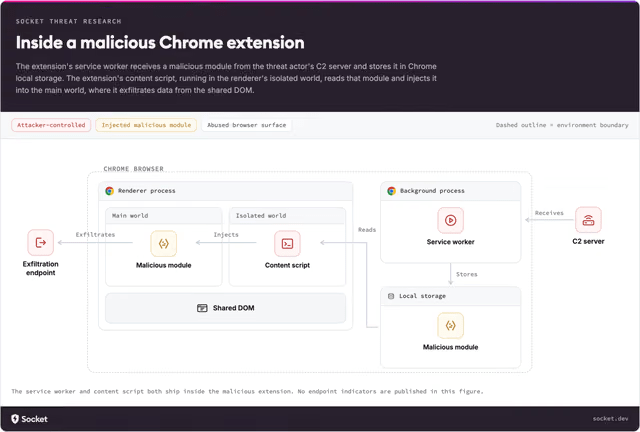Click the CHROME BROWSER boundary label
This screenshot has height=432, width=640.
133,169
